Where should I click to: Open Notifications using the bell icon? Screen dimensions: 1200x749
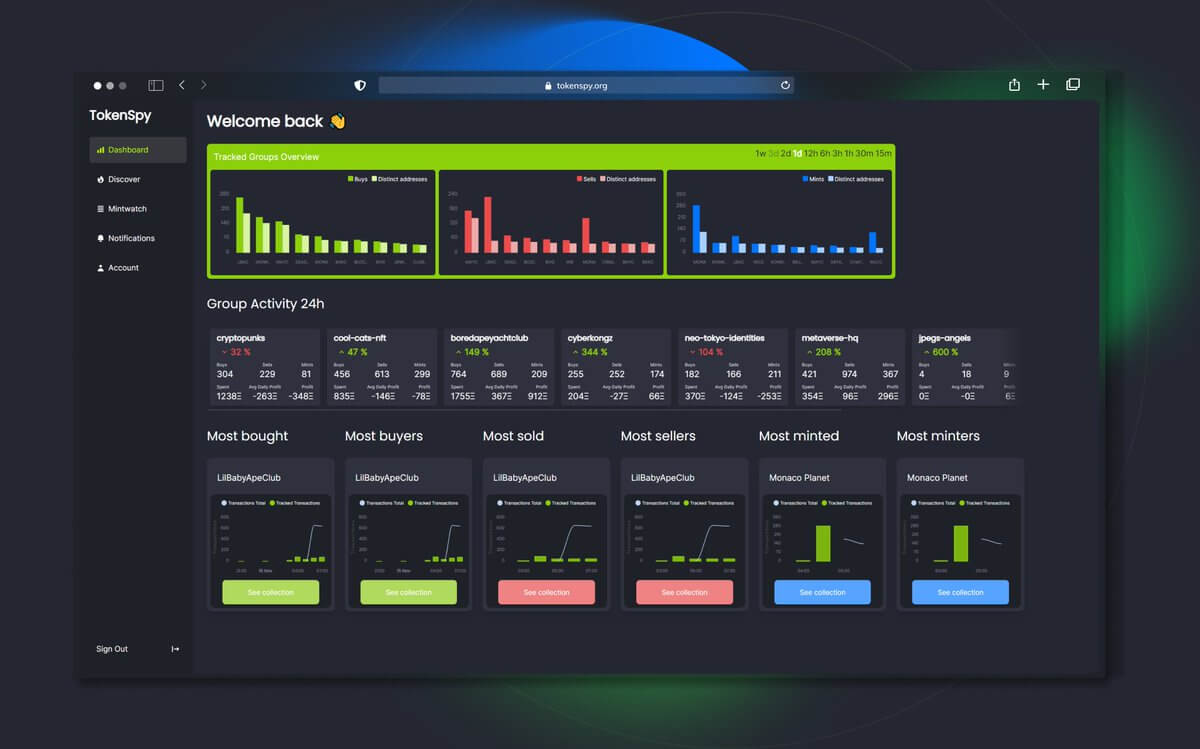(x=101, y=239)
